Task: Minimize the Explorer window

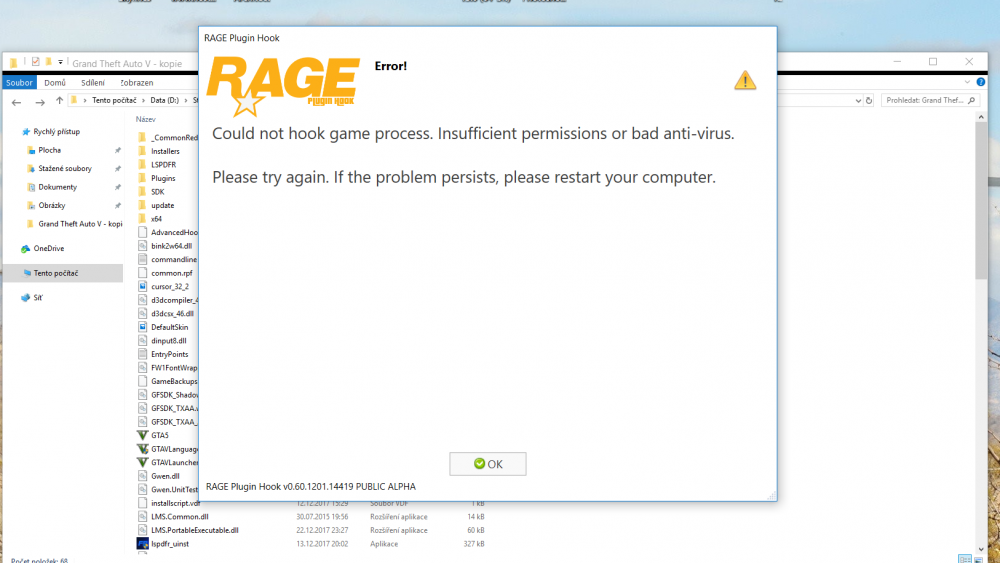Action: (897, 62)
